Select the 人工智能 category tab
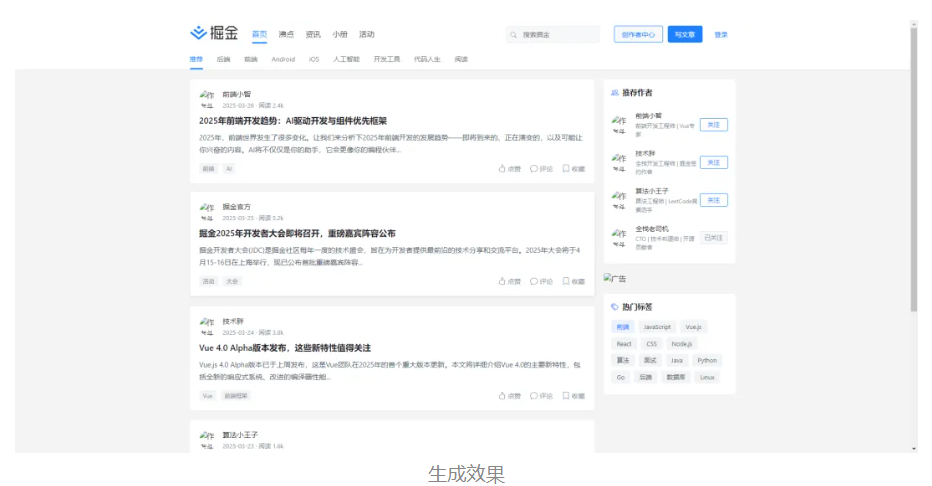This screenshot has width=932, height=486. click(x=346, y=59)
